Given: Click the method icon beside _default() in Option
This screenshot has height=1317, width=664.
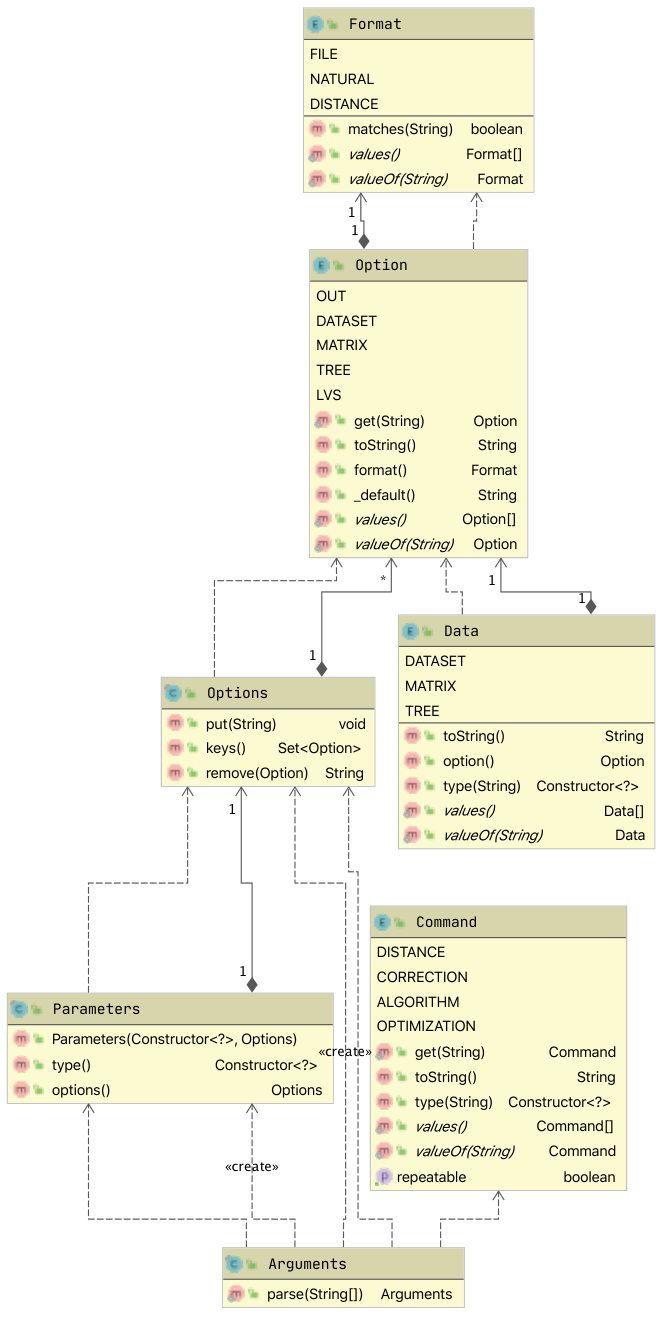Looking at the screenshot, I should pos(322,495).
